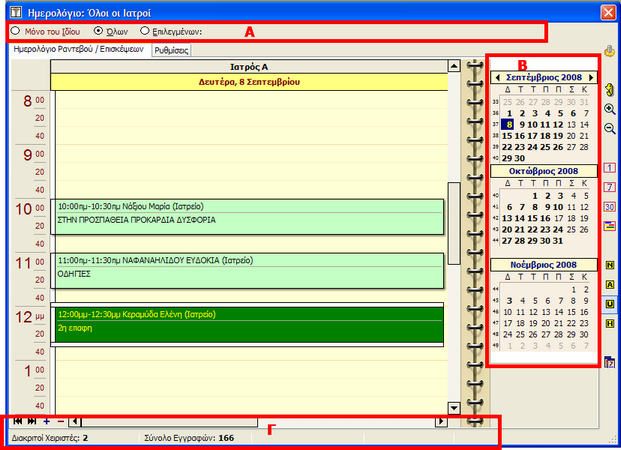Click horizontal scrollbar right arrow
This screenshot has width=621, height=450.
[x=441, y=421]
